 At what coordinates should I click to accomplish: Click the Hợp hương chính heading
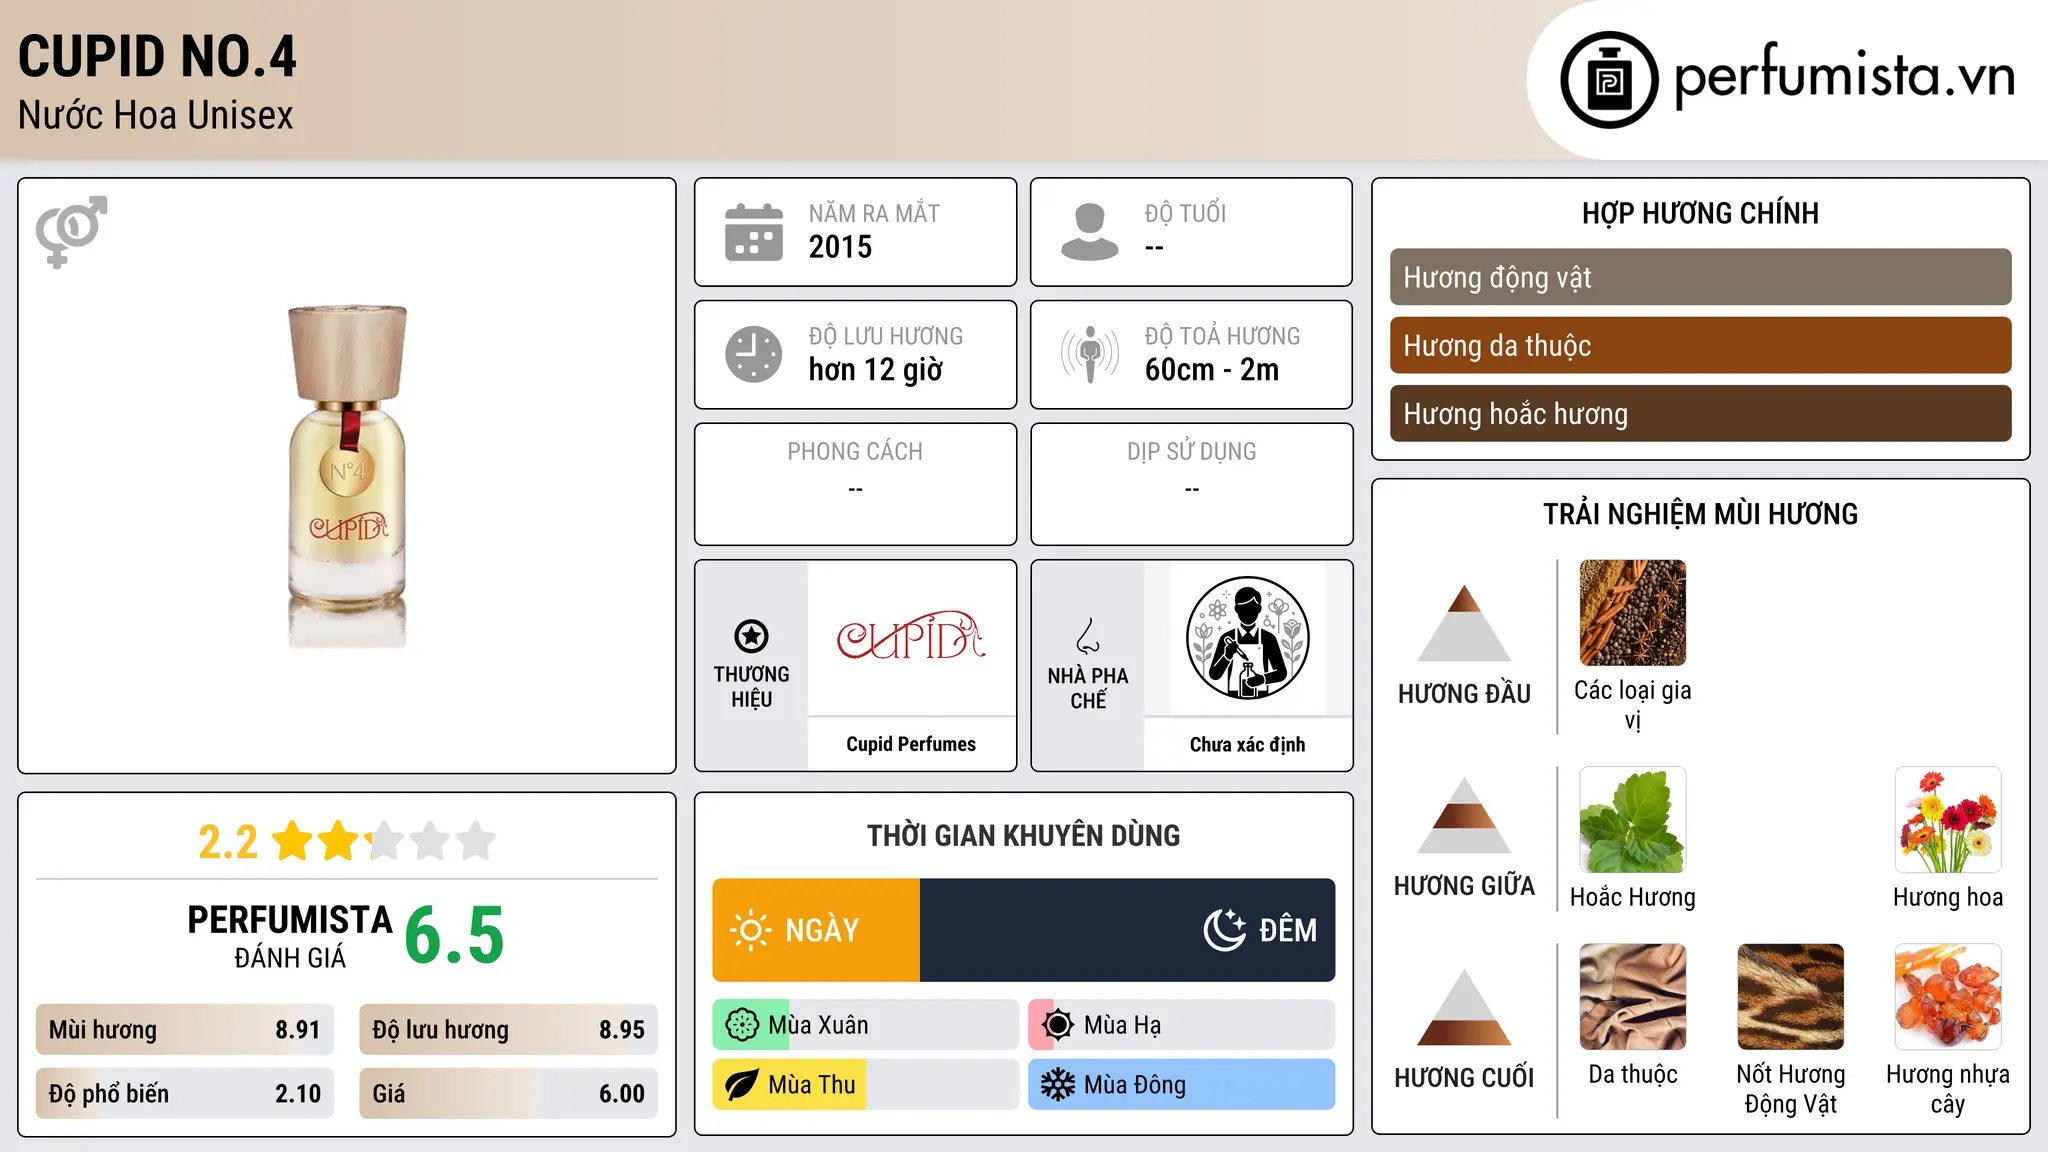[1700, 213]
